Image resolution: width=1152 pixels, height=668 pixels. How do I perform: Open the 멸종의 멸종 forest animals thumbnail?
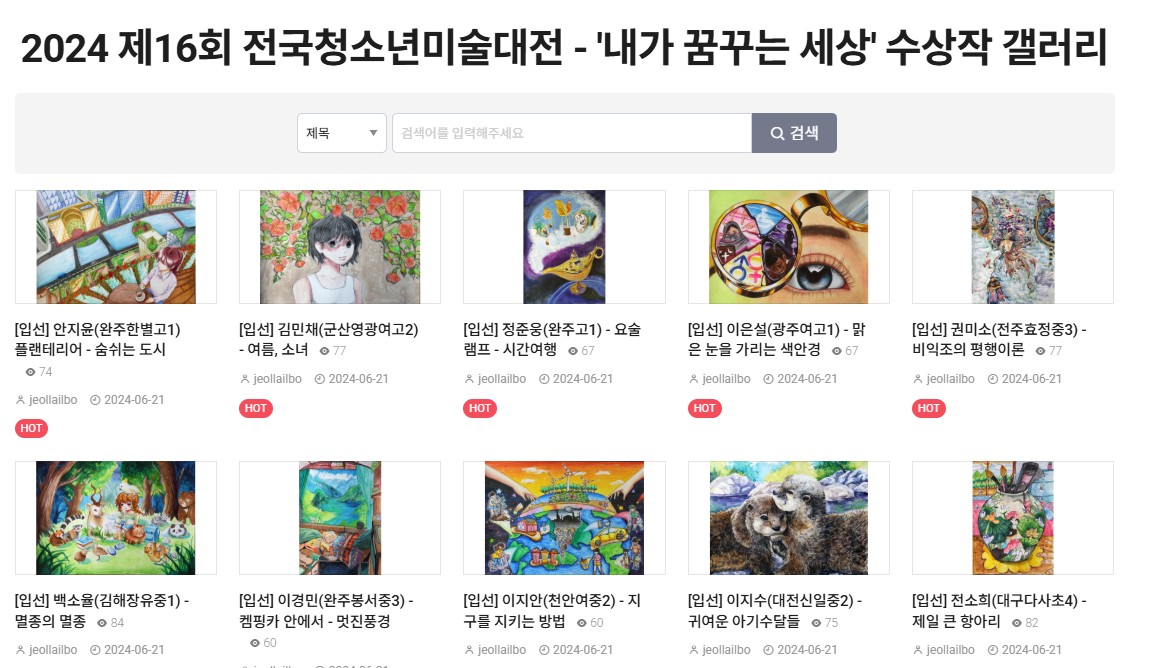pyautogui.click(x=115, y=518)
